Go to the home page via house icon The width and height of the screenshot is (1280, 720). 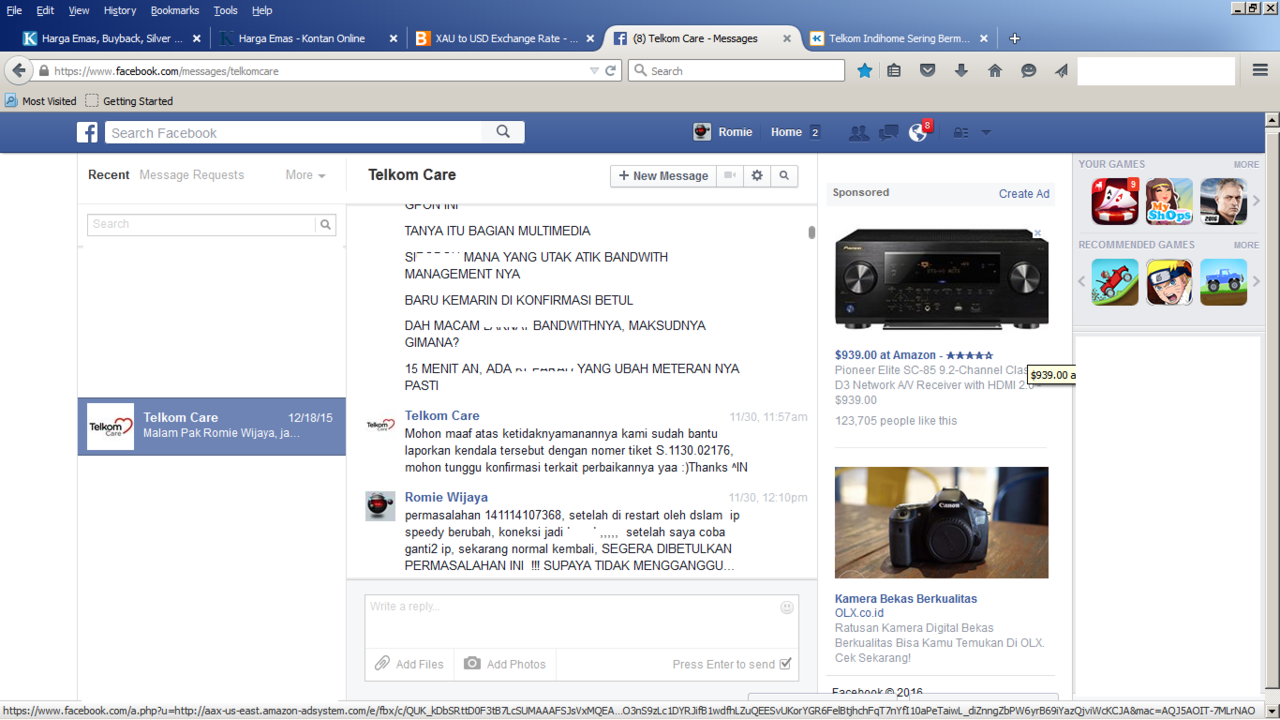[x=995, y=71]
